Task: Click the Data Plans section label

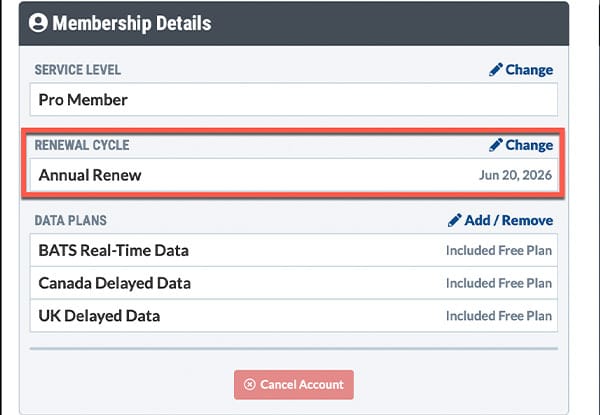Action: pyautogui.click(x=71, y=220)
